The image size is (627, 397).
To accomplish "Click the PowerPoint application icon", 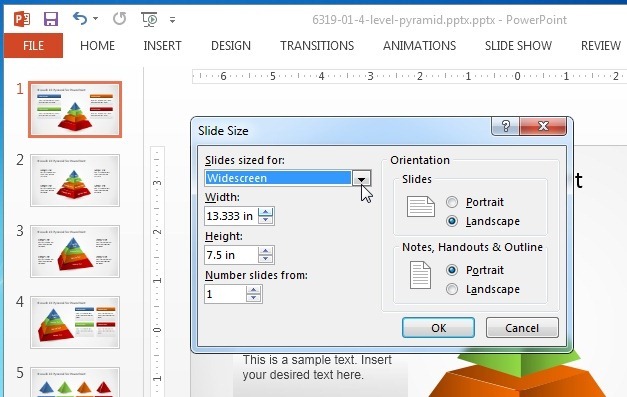I will [x=22, y=19].
